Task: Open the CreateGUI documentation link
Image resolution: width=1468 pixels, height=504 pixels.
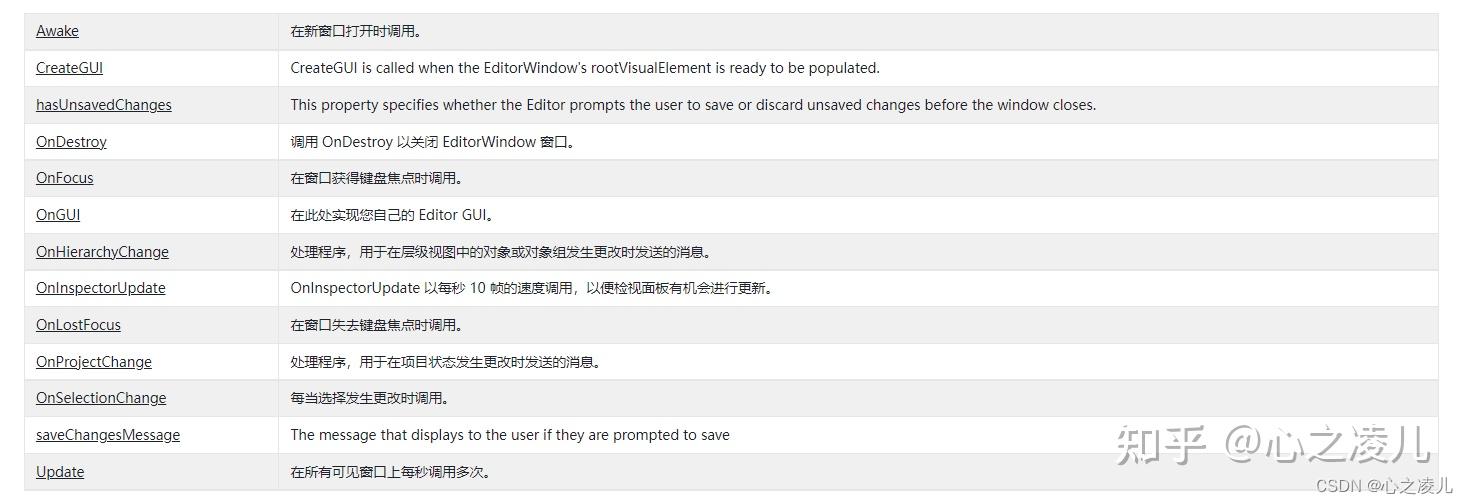Action: [69, 68]
